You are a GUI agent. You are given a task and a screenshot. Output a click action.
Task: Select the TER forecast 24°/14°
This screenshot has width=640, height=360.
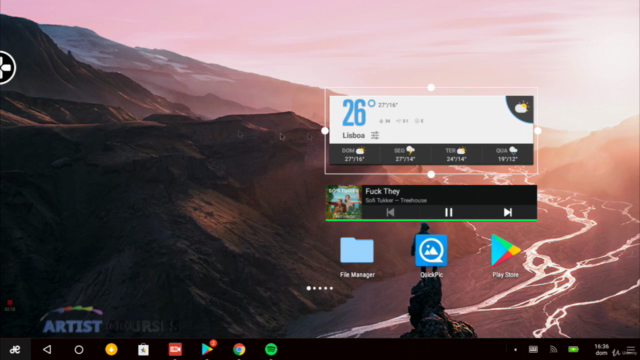[456, 155]
